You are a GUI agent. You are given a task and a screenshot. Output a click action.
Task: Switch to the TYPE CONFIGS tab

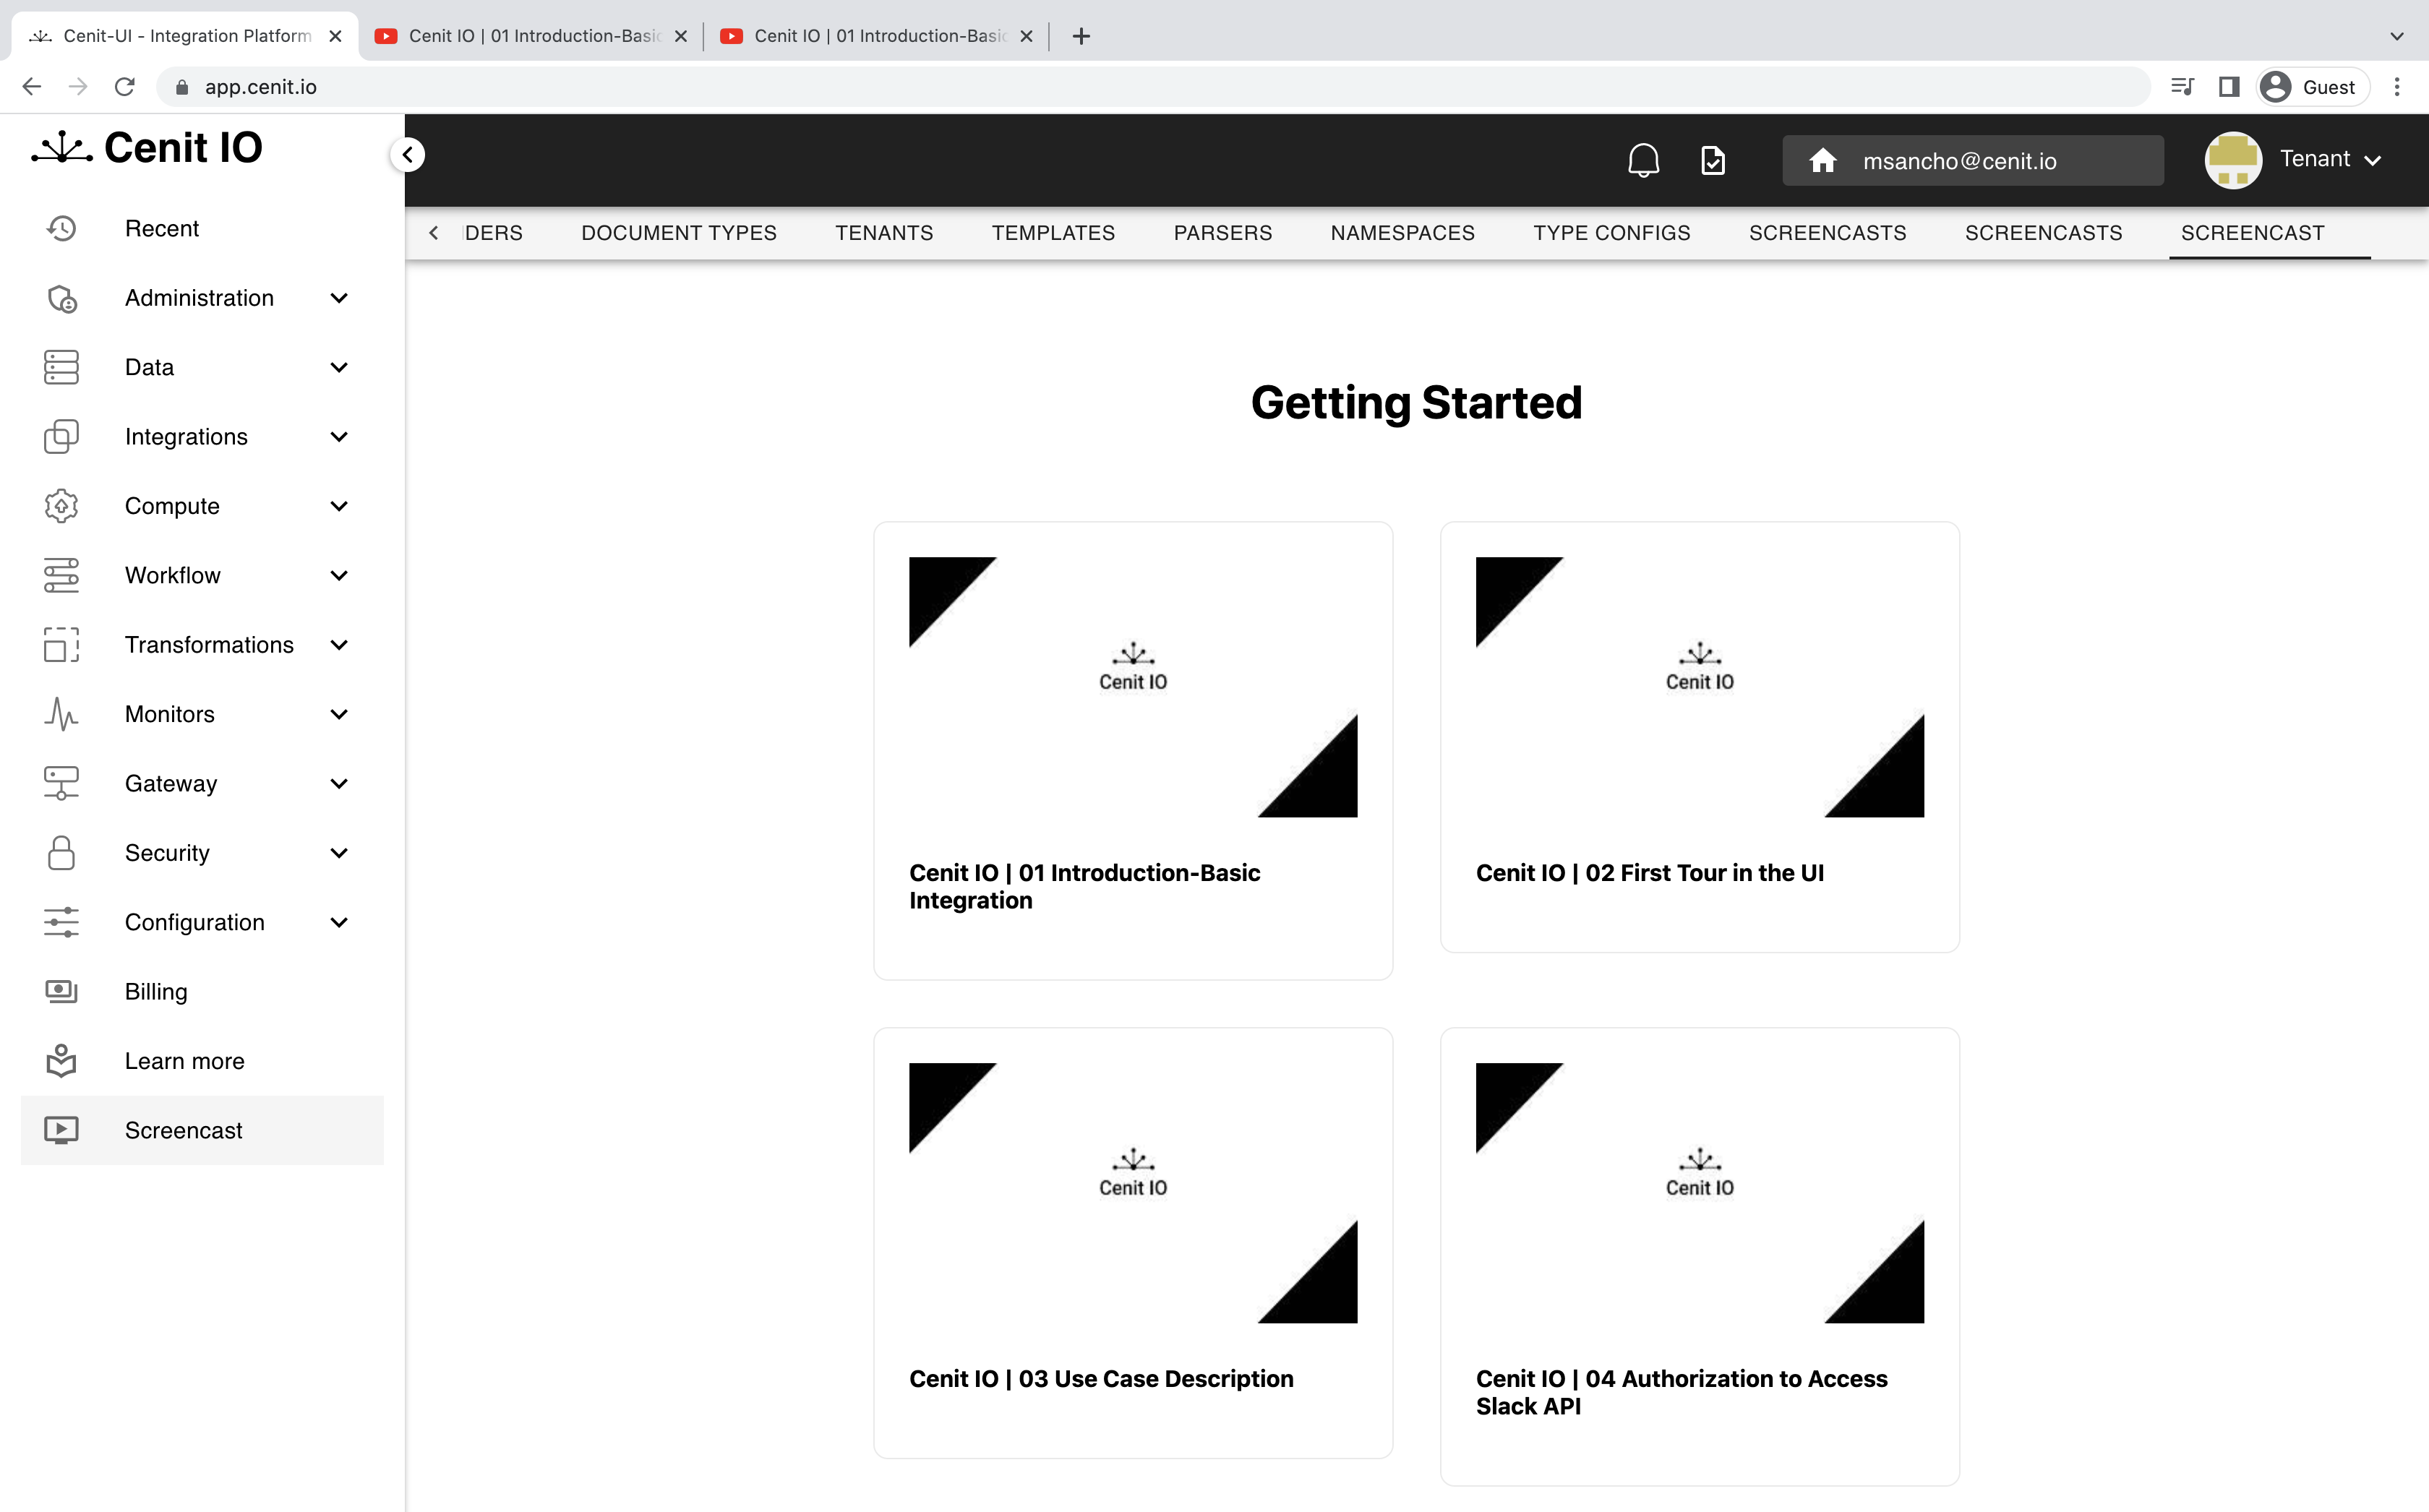1611,233
